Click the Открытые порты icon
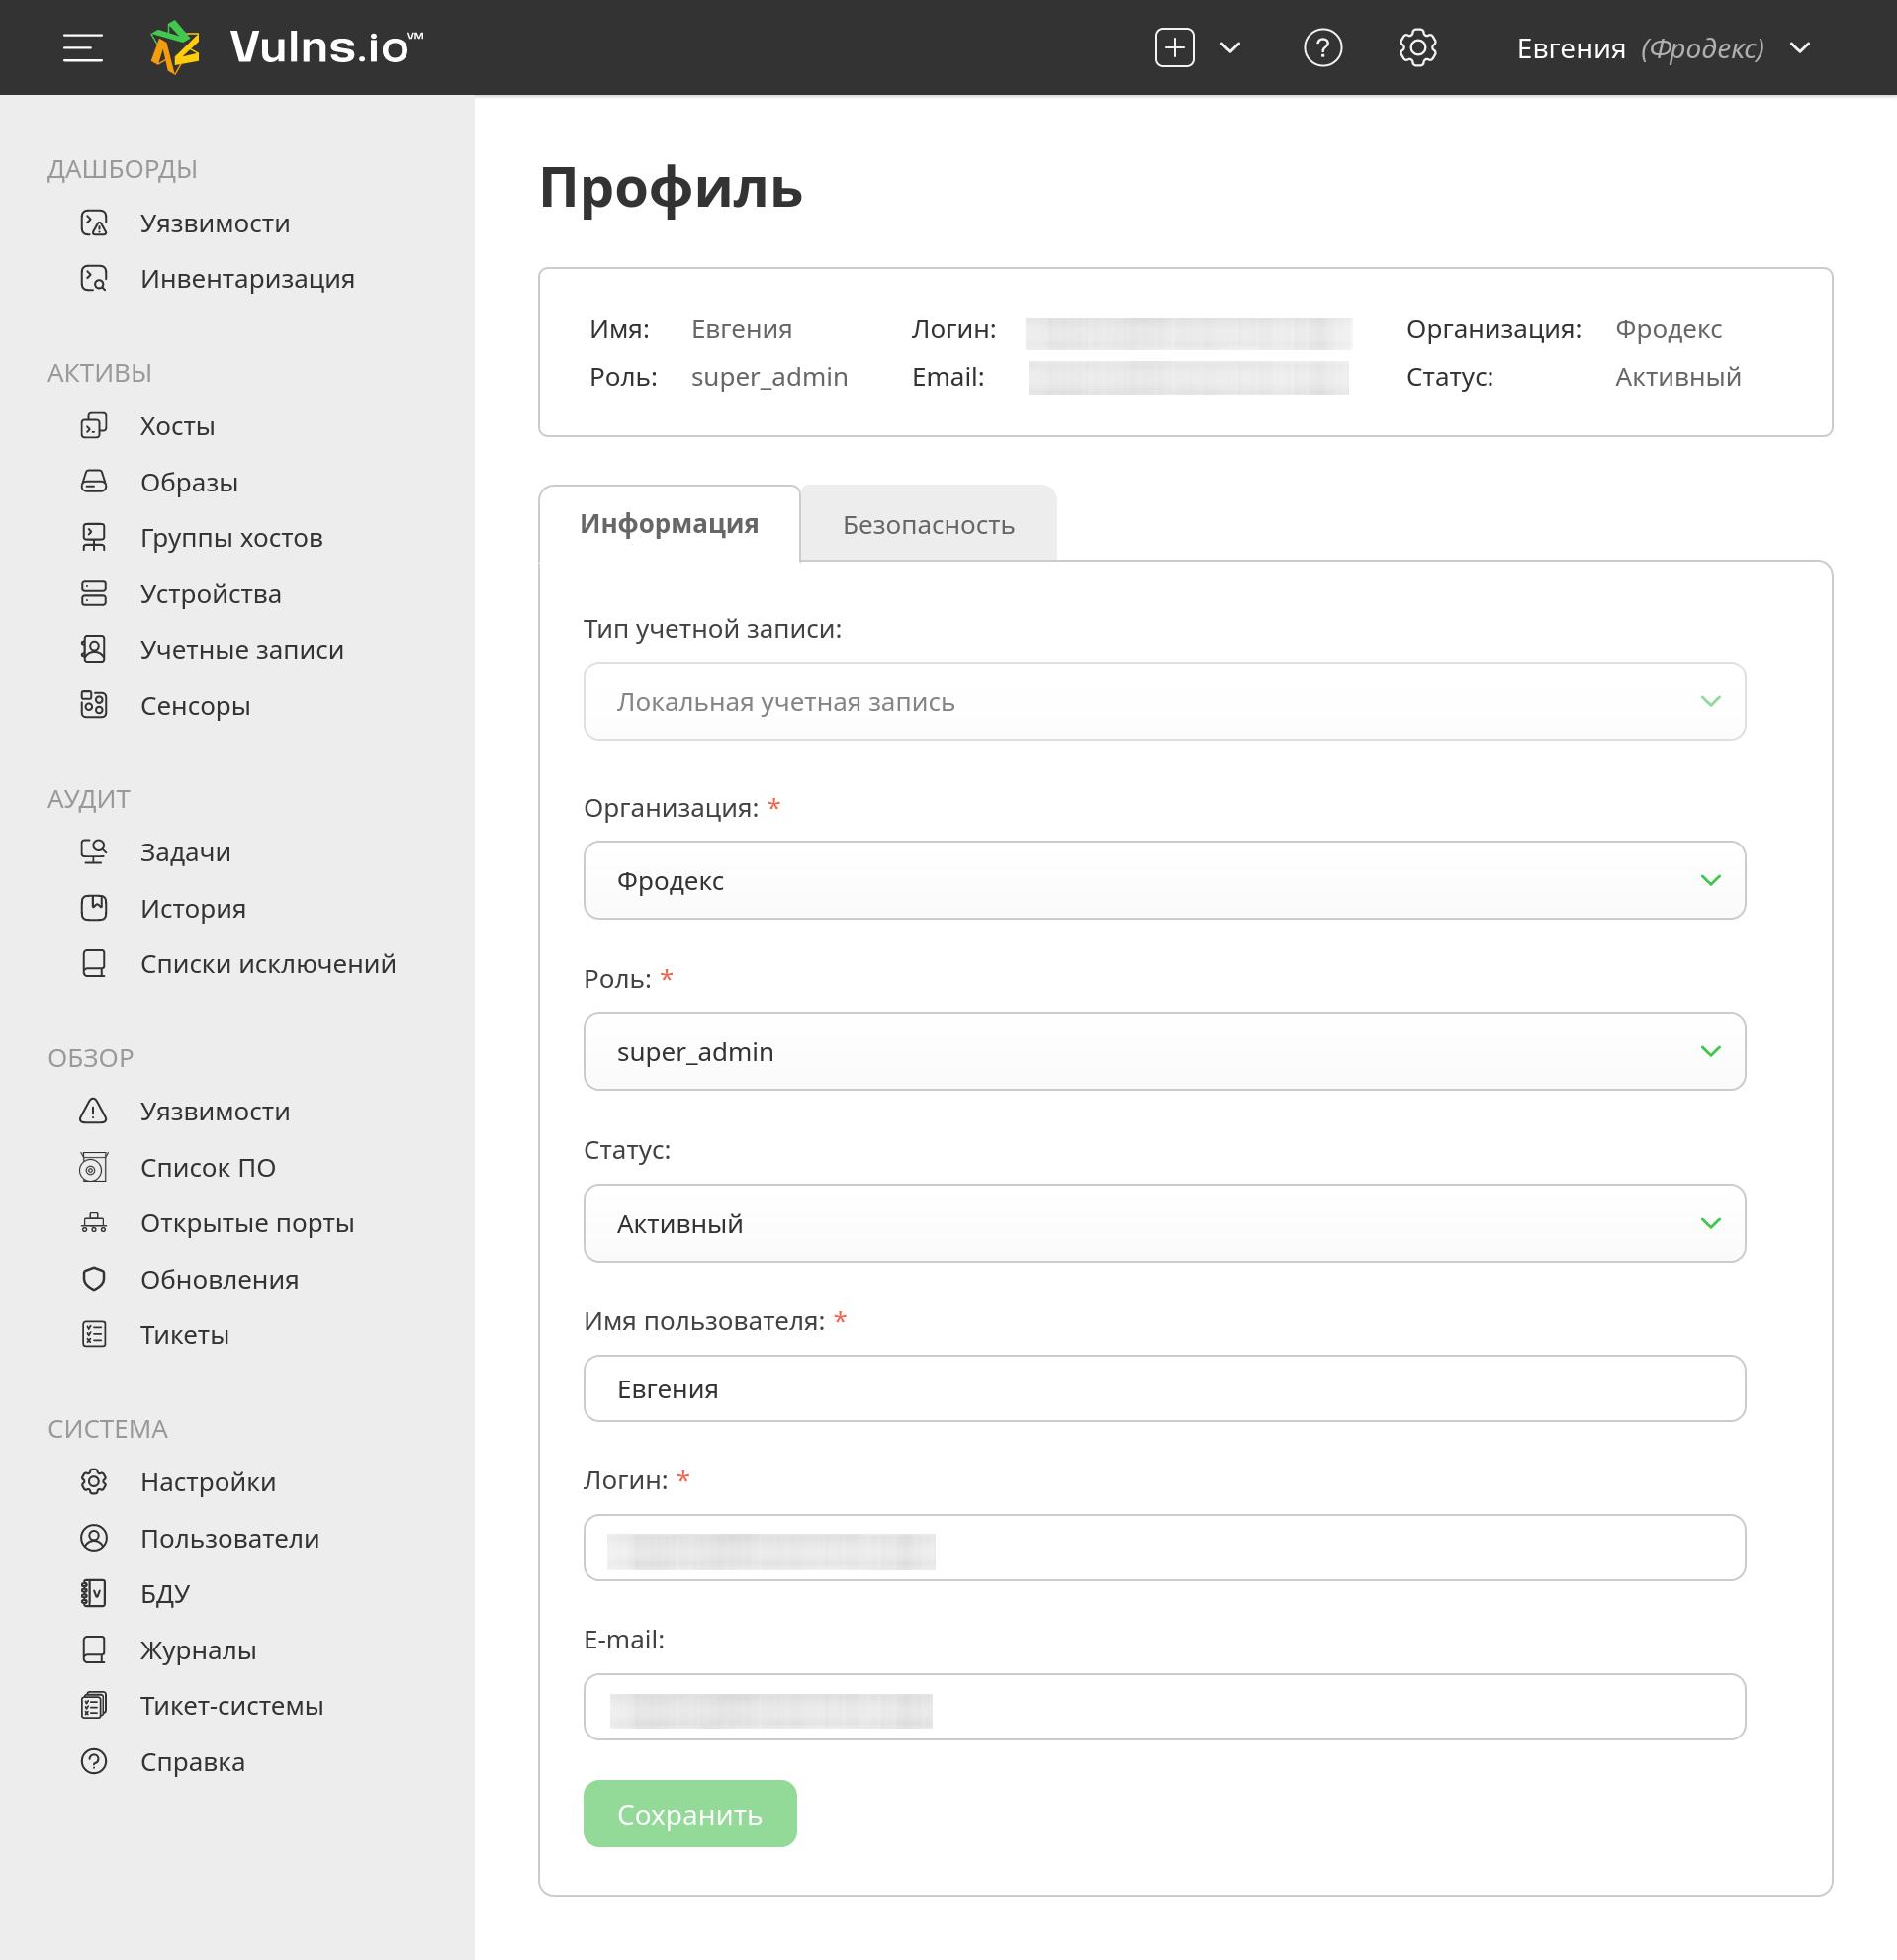Viewport: 1897px width, 1960px height. 94,1223
